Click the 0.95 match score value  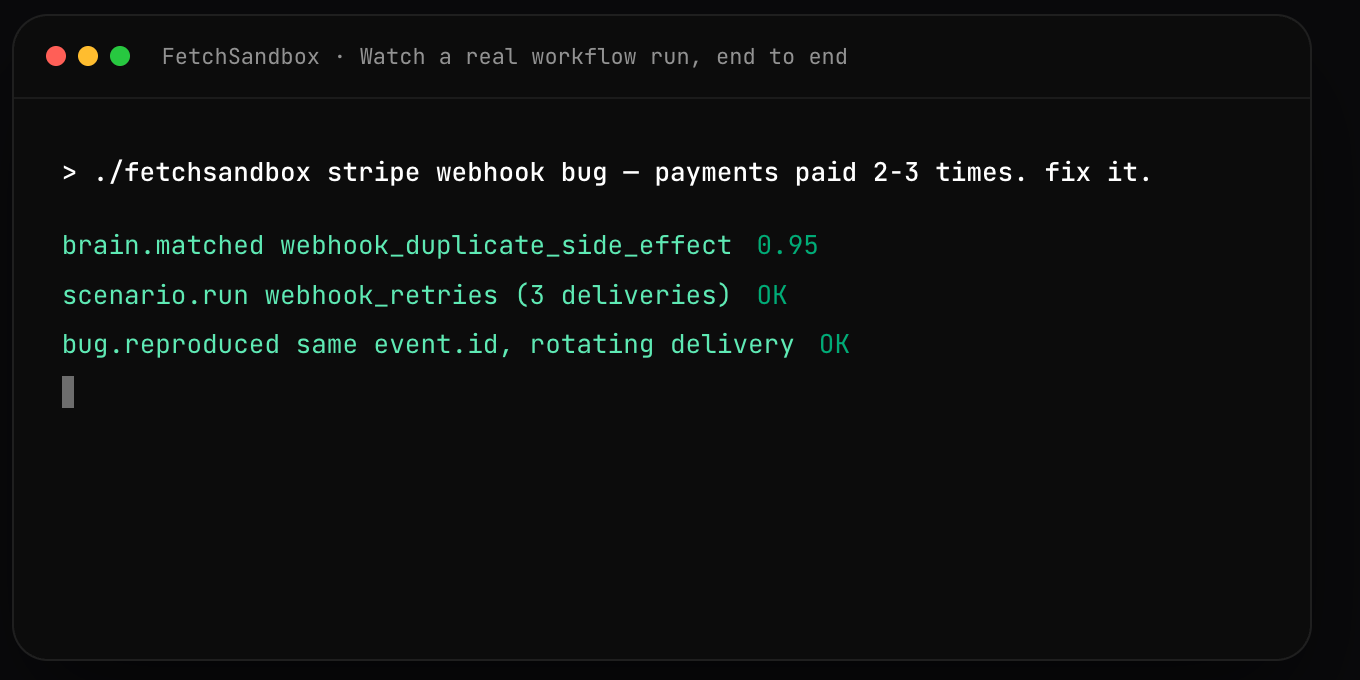788,246
